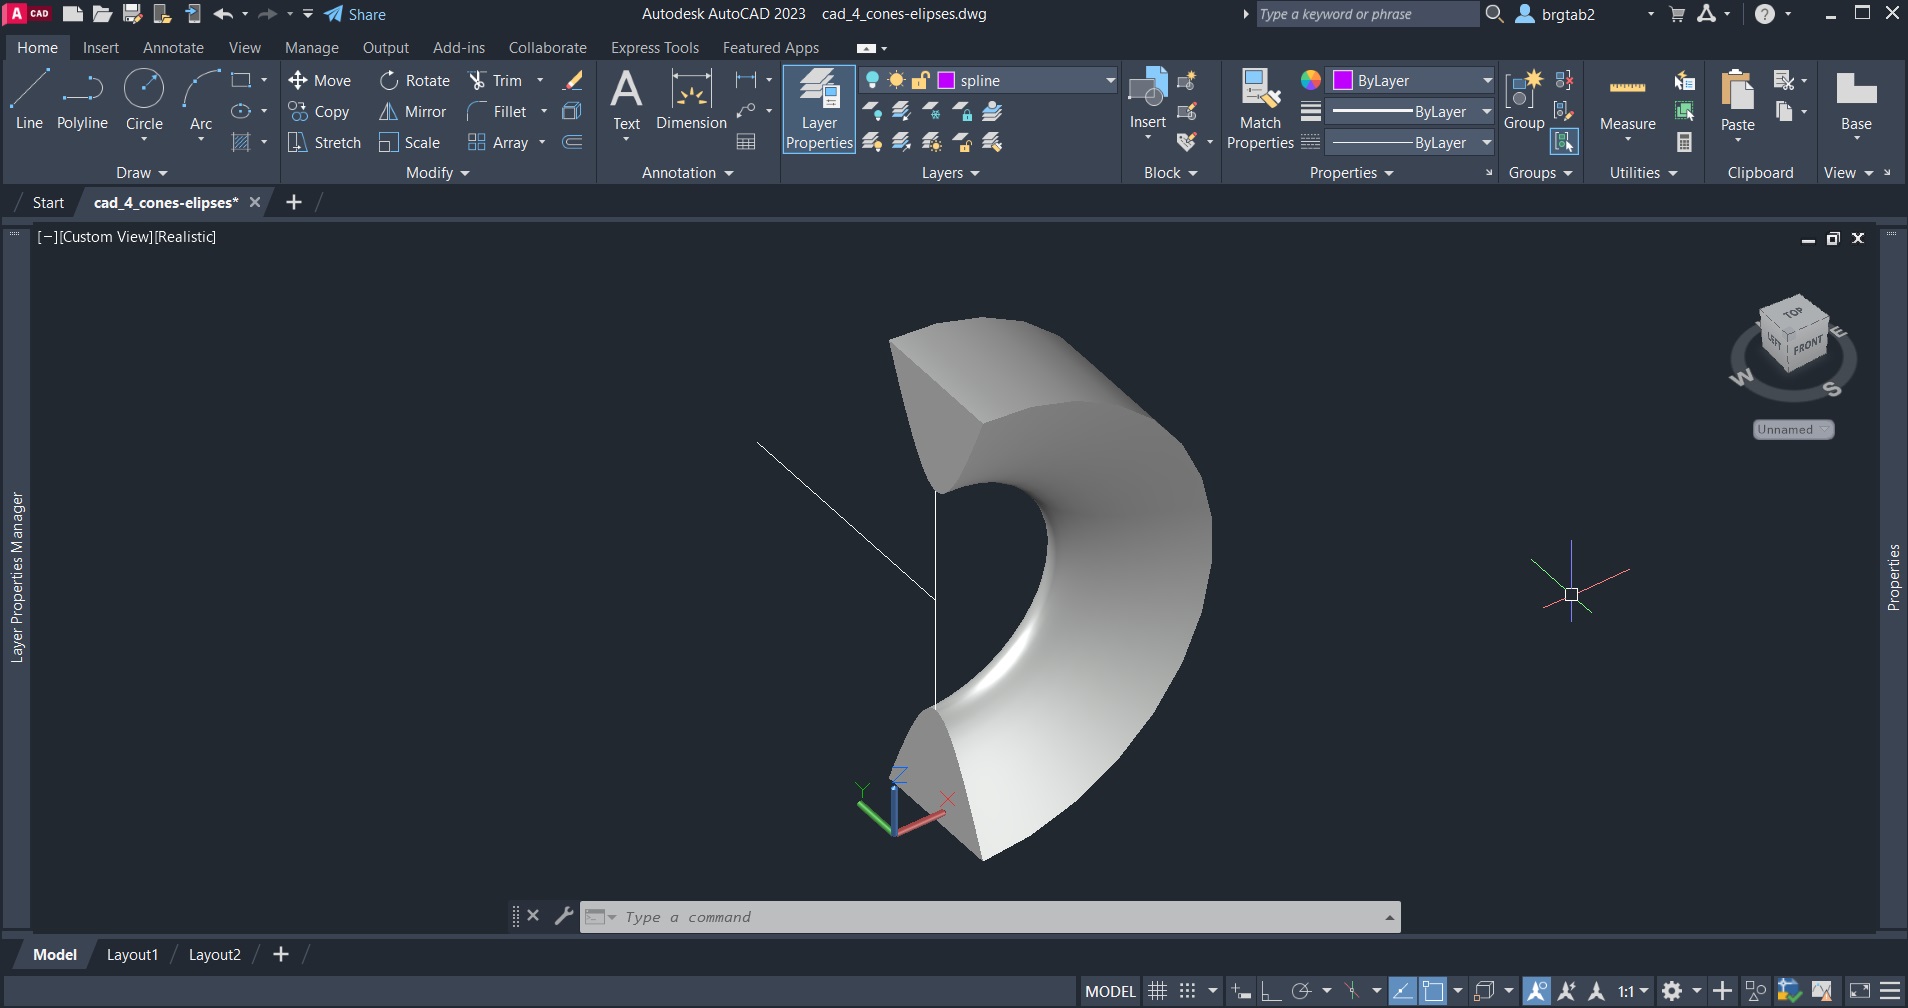Viewport: 1908px width, 1008px height.
Task: Open the View ribbon tab
Action: 244,47
